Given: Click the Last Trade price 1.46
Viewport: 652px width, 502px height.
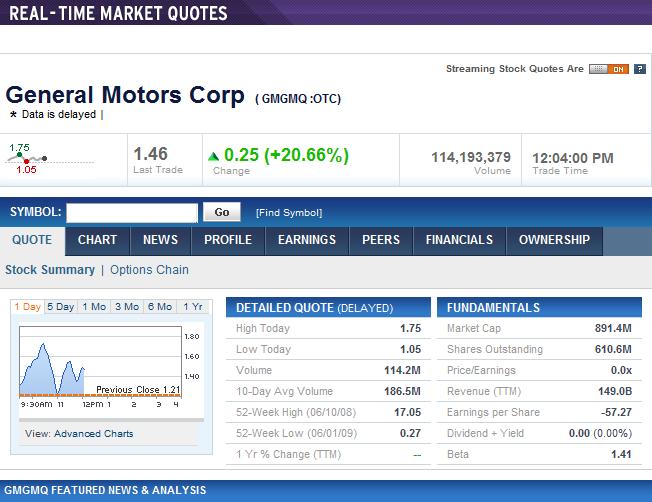Looking at the screenshot, I should coord(151,154).
